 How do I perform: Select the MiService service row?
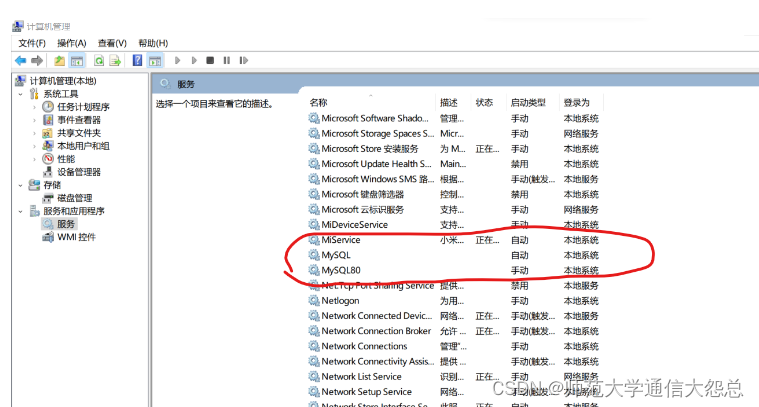coord(454,240)
